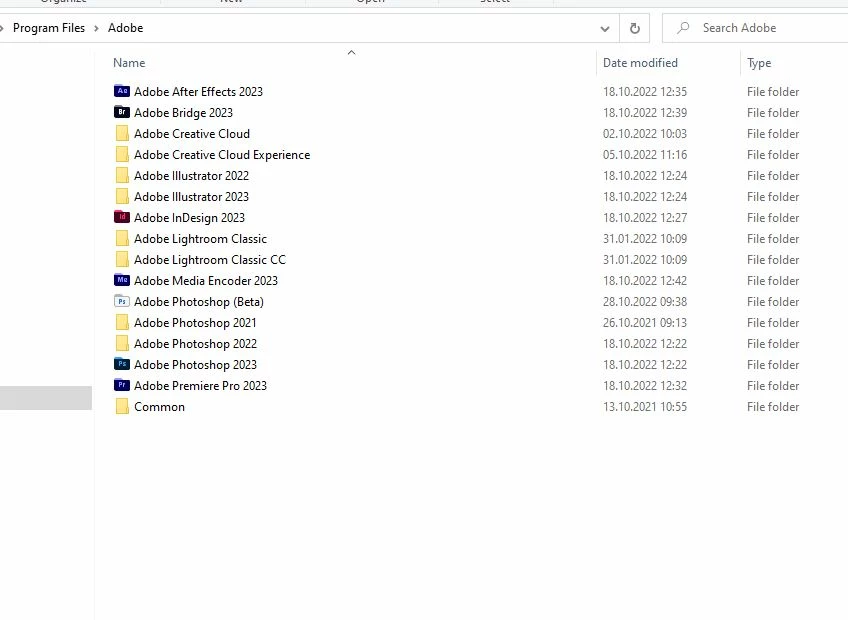
Task: Select the highlighted navigation pane item
Action: (46, 398)
